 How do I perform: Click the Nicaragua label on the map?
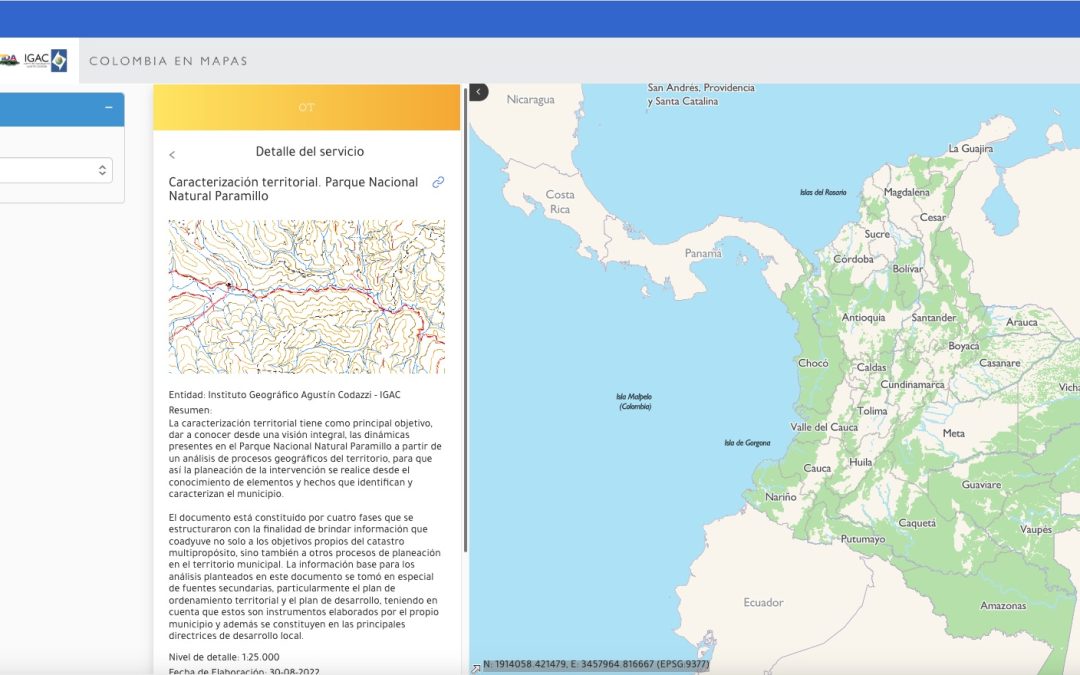[x=530, y=100]
